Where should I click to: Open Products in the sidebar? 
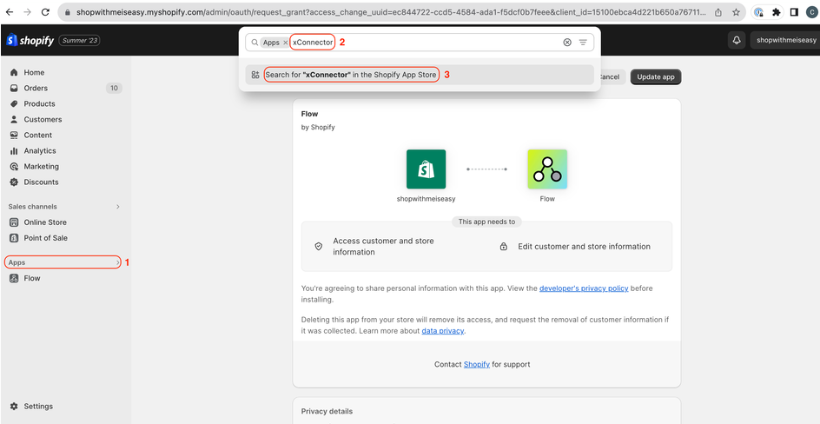tap(39, 104)
